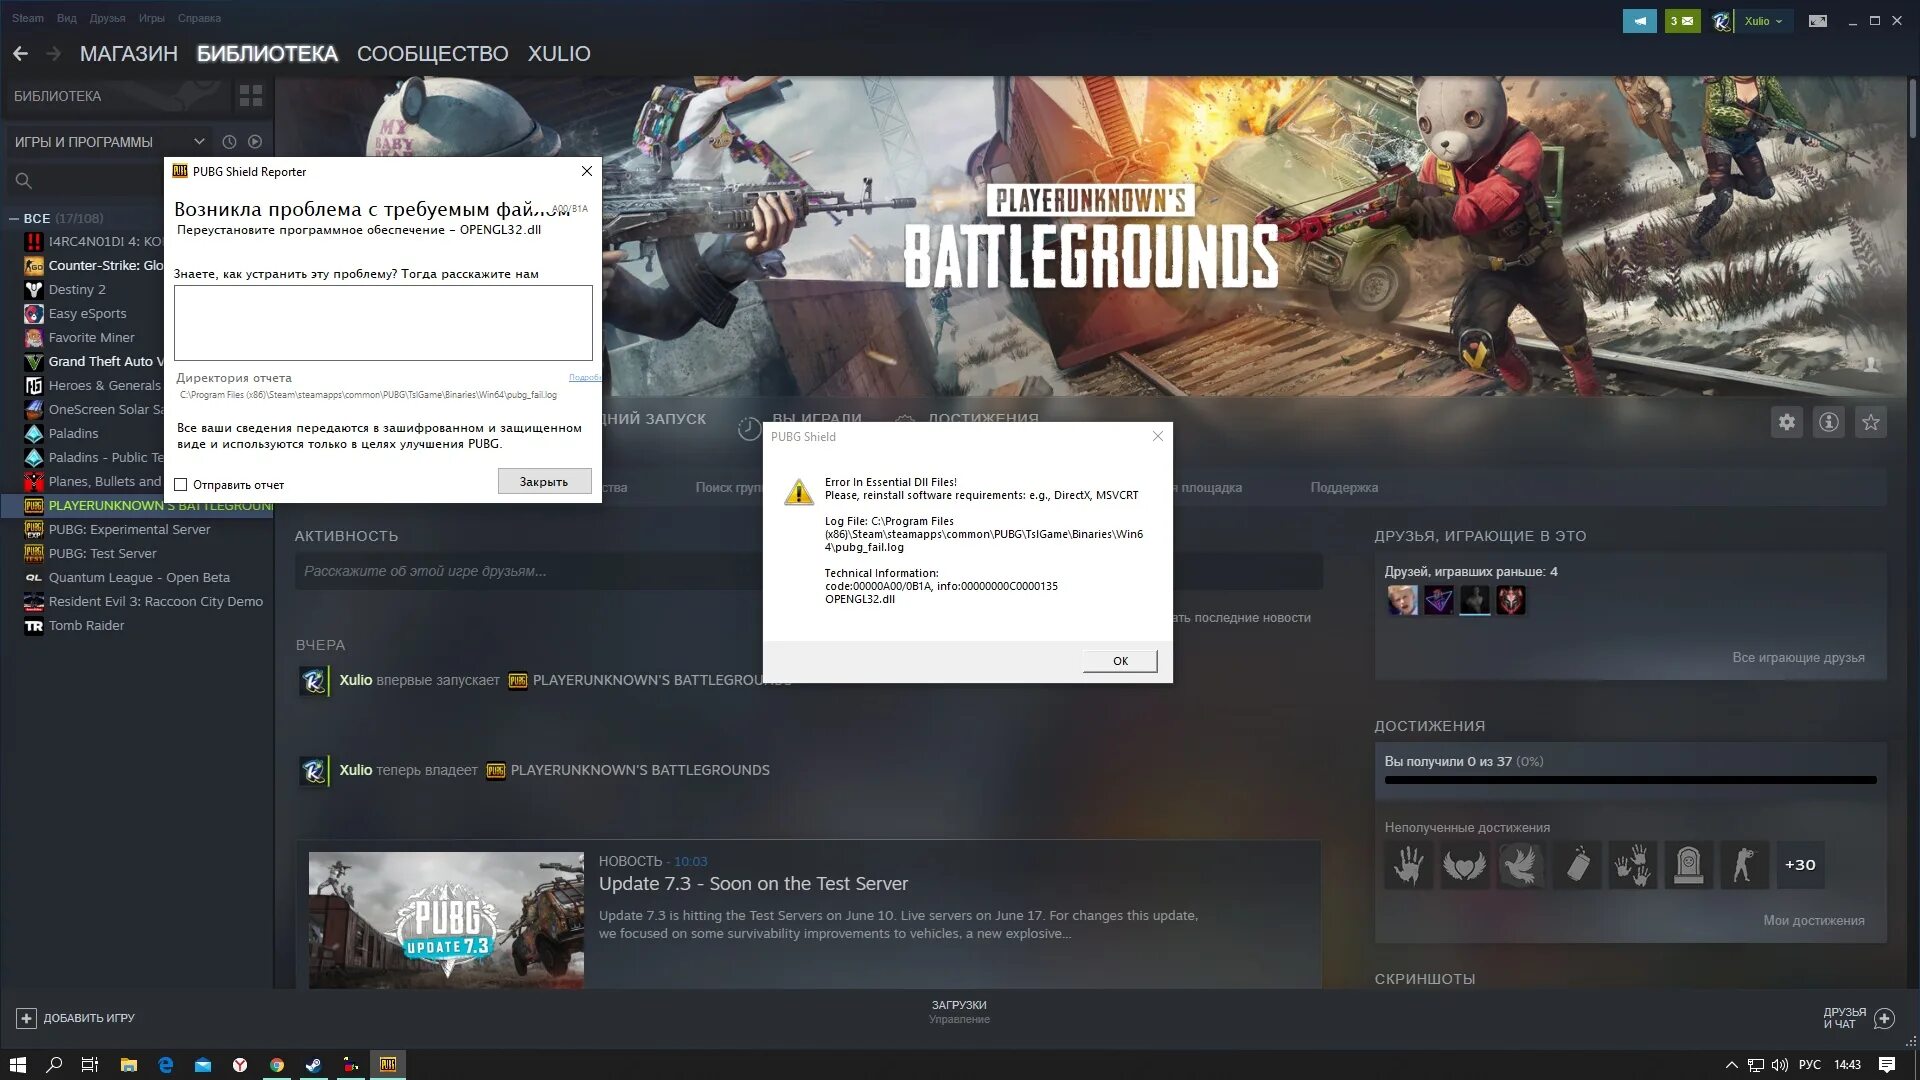Open Steam from the taskbar
The width and height of the screenshot is (1920, 1080).
(314, 1065)
